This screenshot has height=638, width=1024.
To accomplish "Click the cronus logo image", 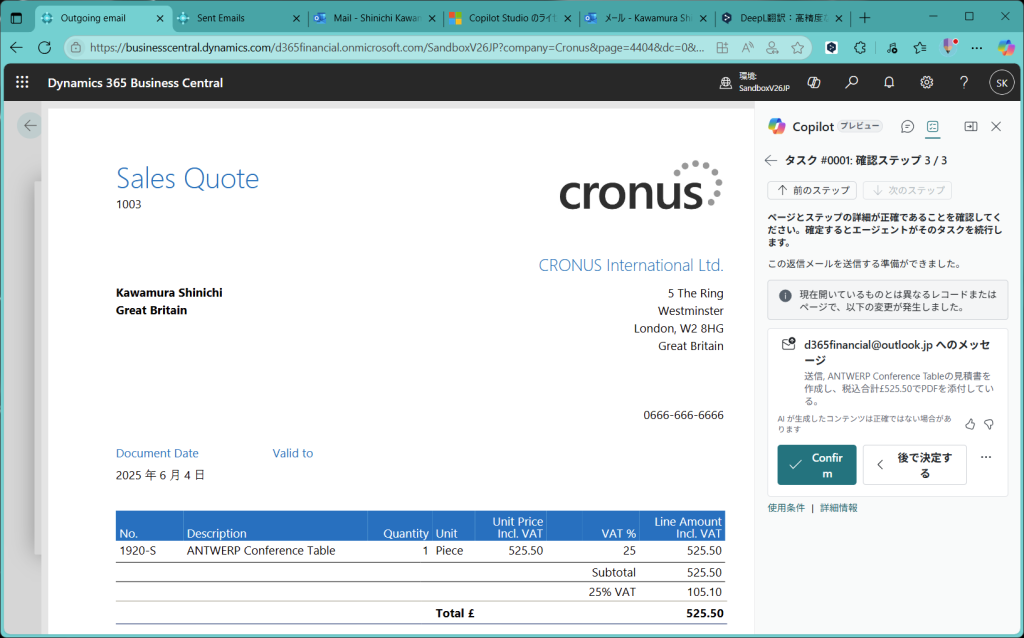I will (x=641, y=187).
